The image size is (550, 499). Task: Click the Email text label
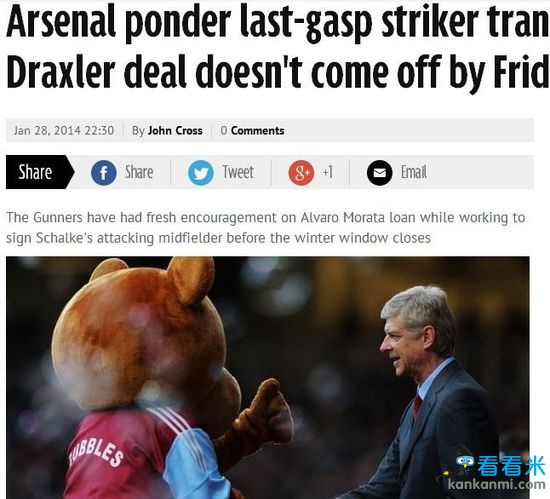414,172
